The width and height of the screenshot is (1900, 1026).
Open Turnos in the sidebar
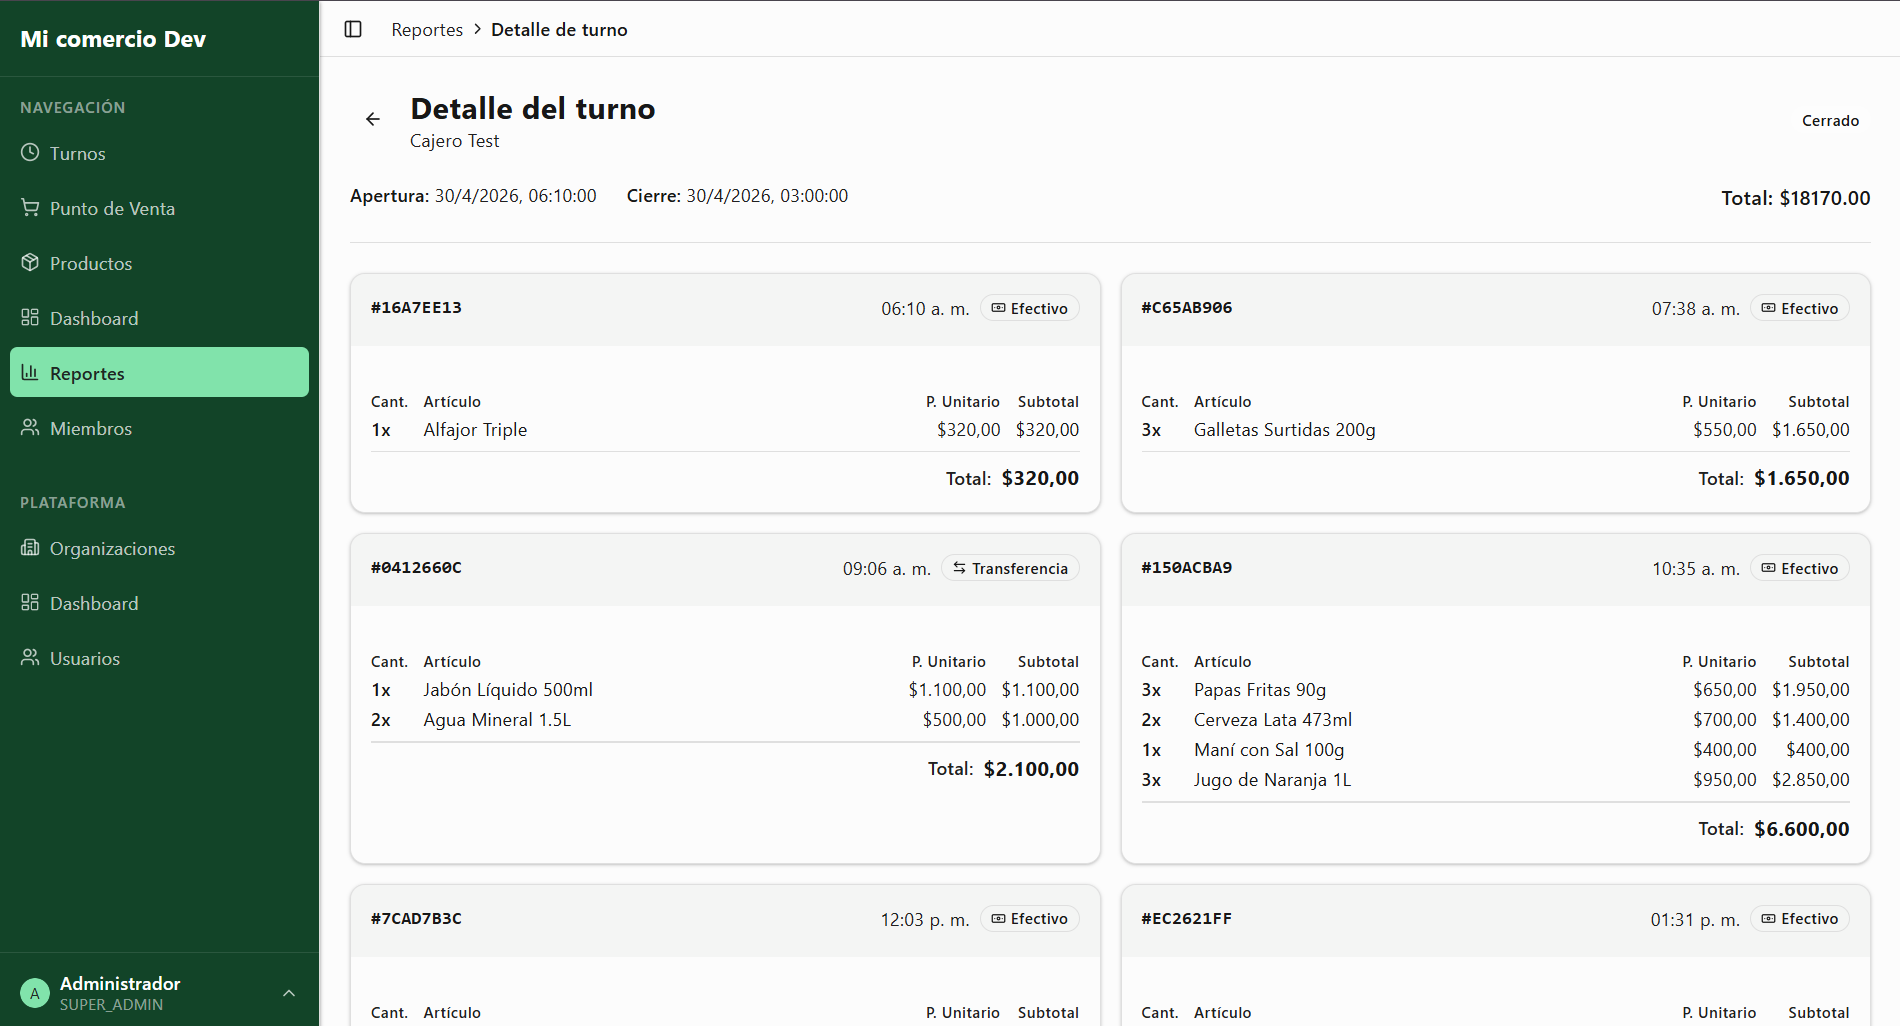point(159,153)
